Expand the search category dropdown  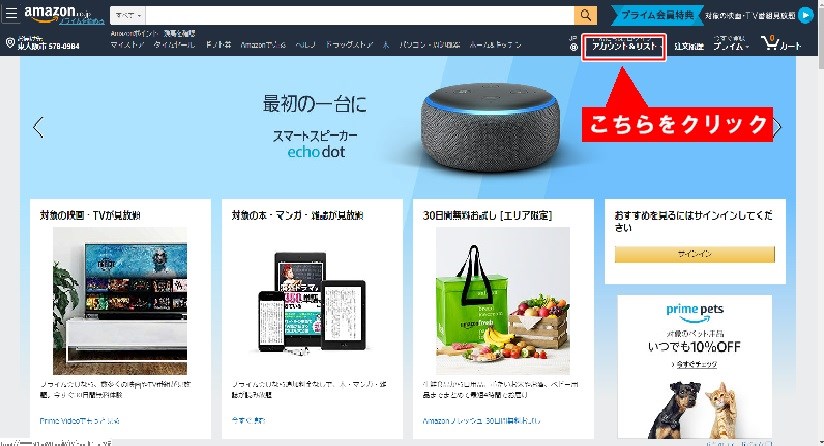coord(128,15)
